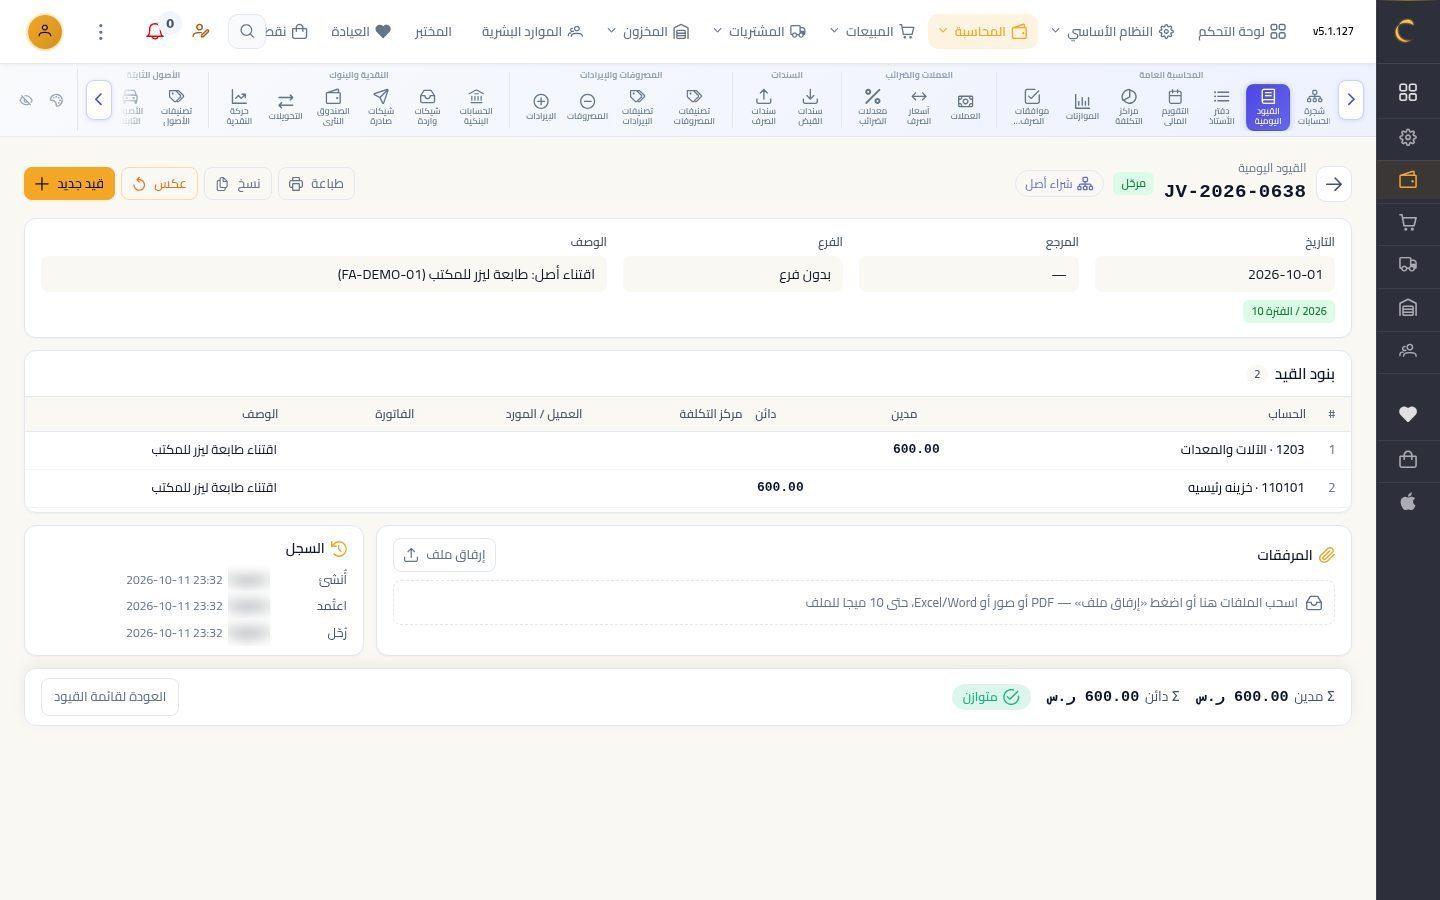
Task: Click the attachments file drop zone
Action: pyautogui.click(x=864, y=603)
